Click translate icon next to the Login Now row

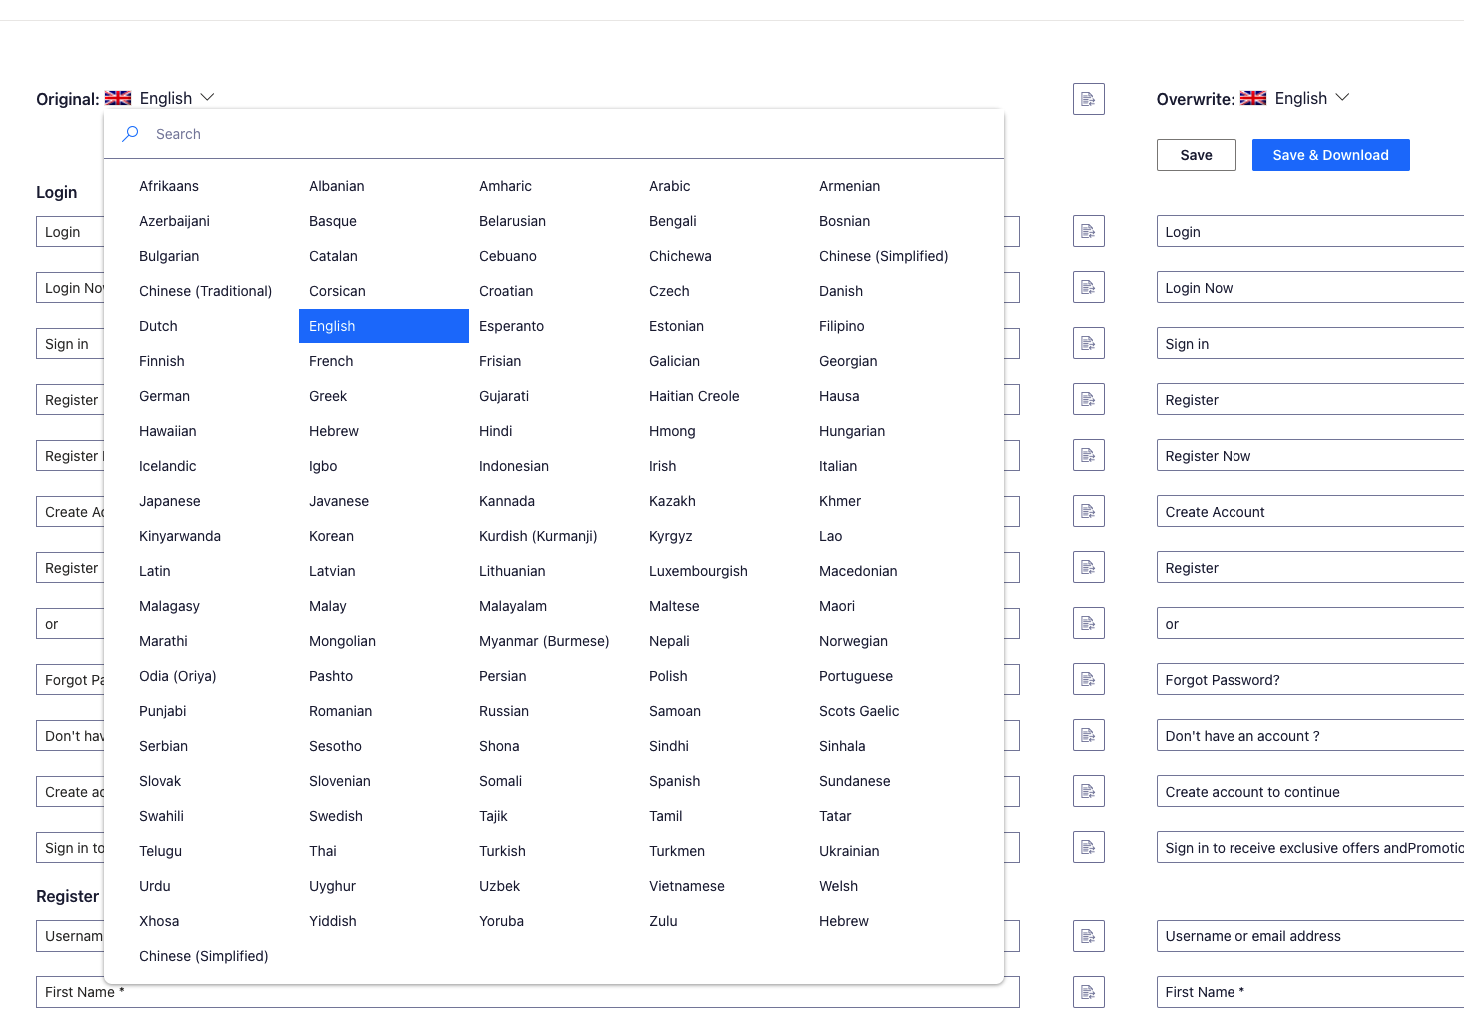coord(1089,287)
